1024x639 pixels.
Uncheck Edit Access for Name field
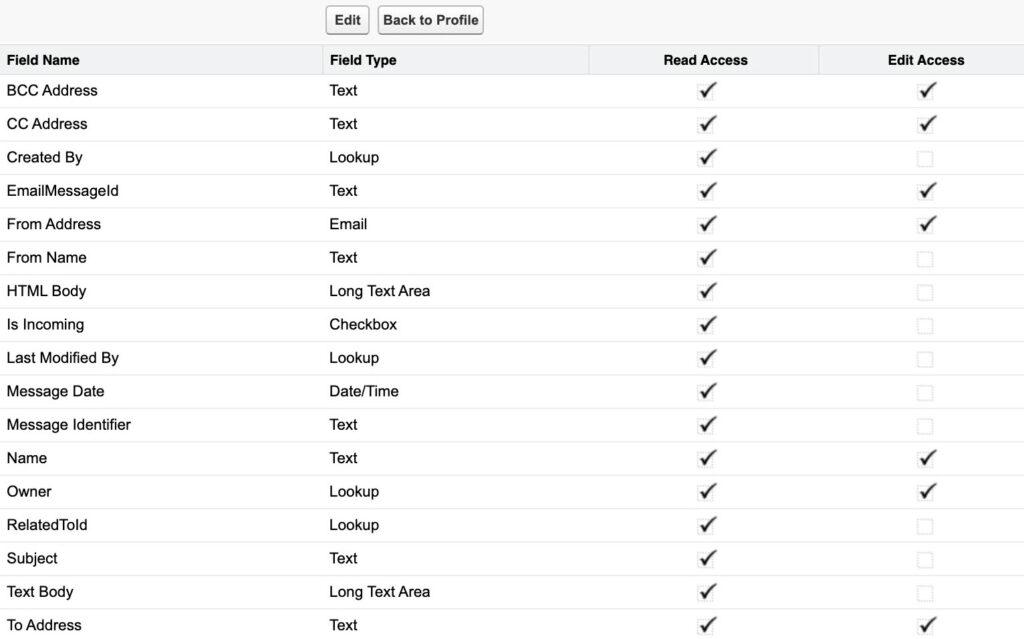[x=926, y=458]
